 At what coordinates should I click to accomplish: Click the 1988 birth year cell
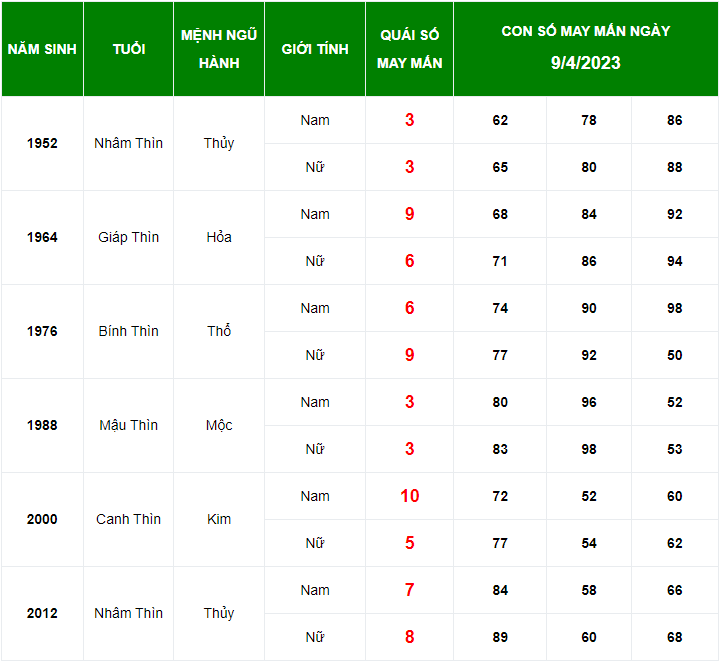[42, 425]
